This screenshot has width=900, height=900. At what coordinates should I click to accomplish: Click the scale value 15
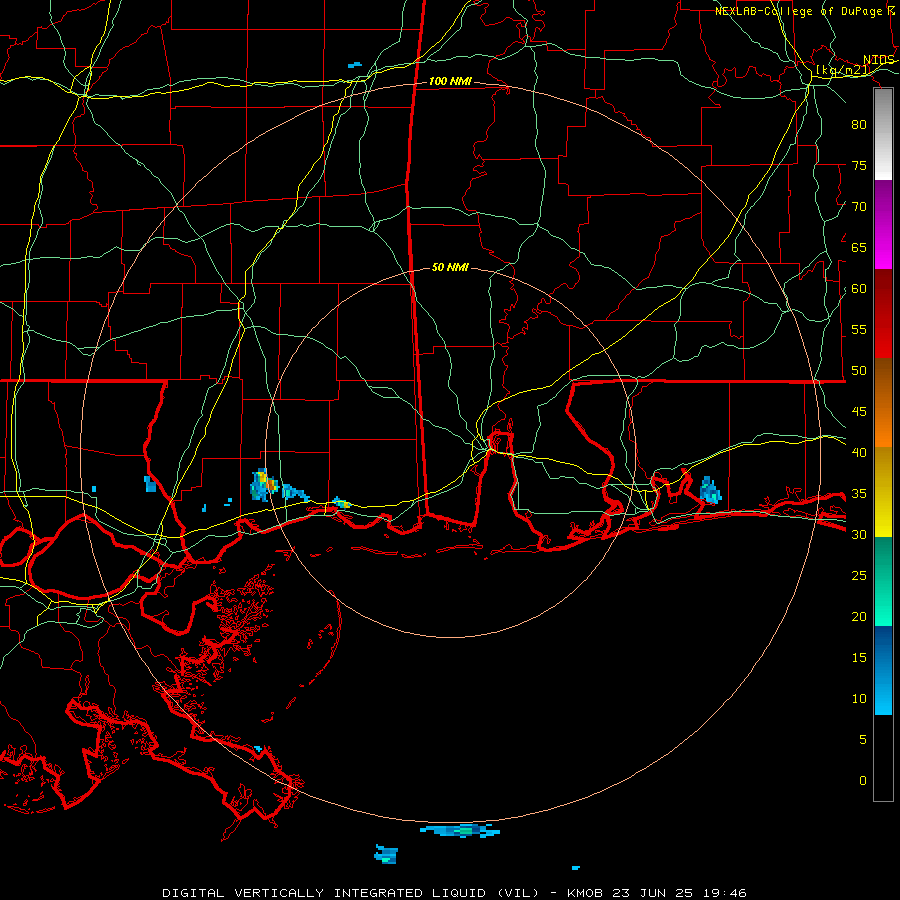pyautogui.click(x=859, y=657)
